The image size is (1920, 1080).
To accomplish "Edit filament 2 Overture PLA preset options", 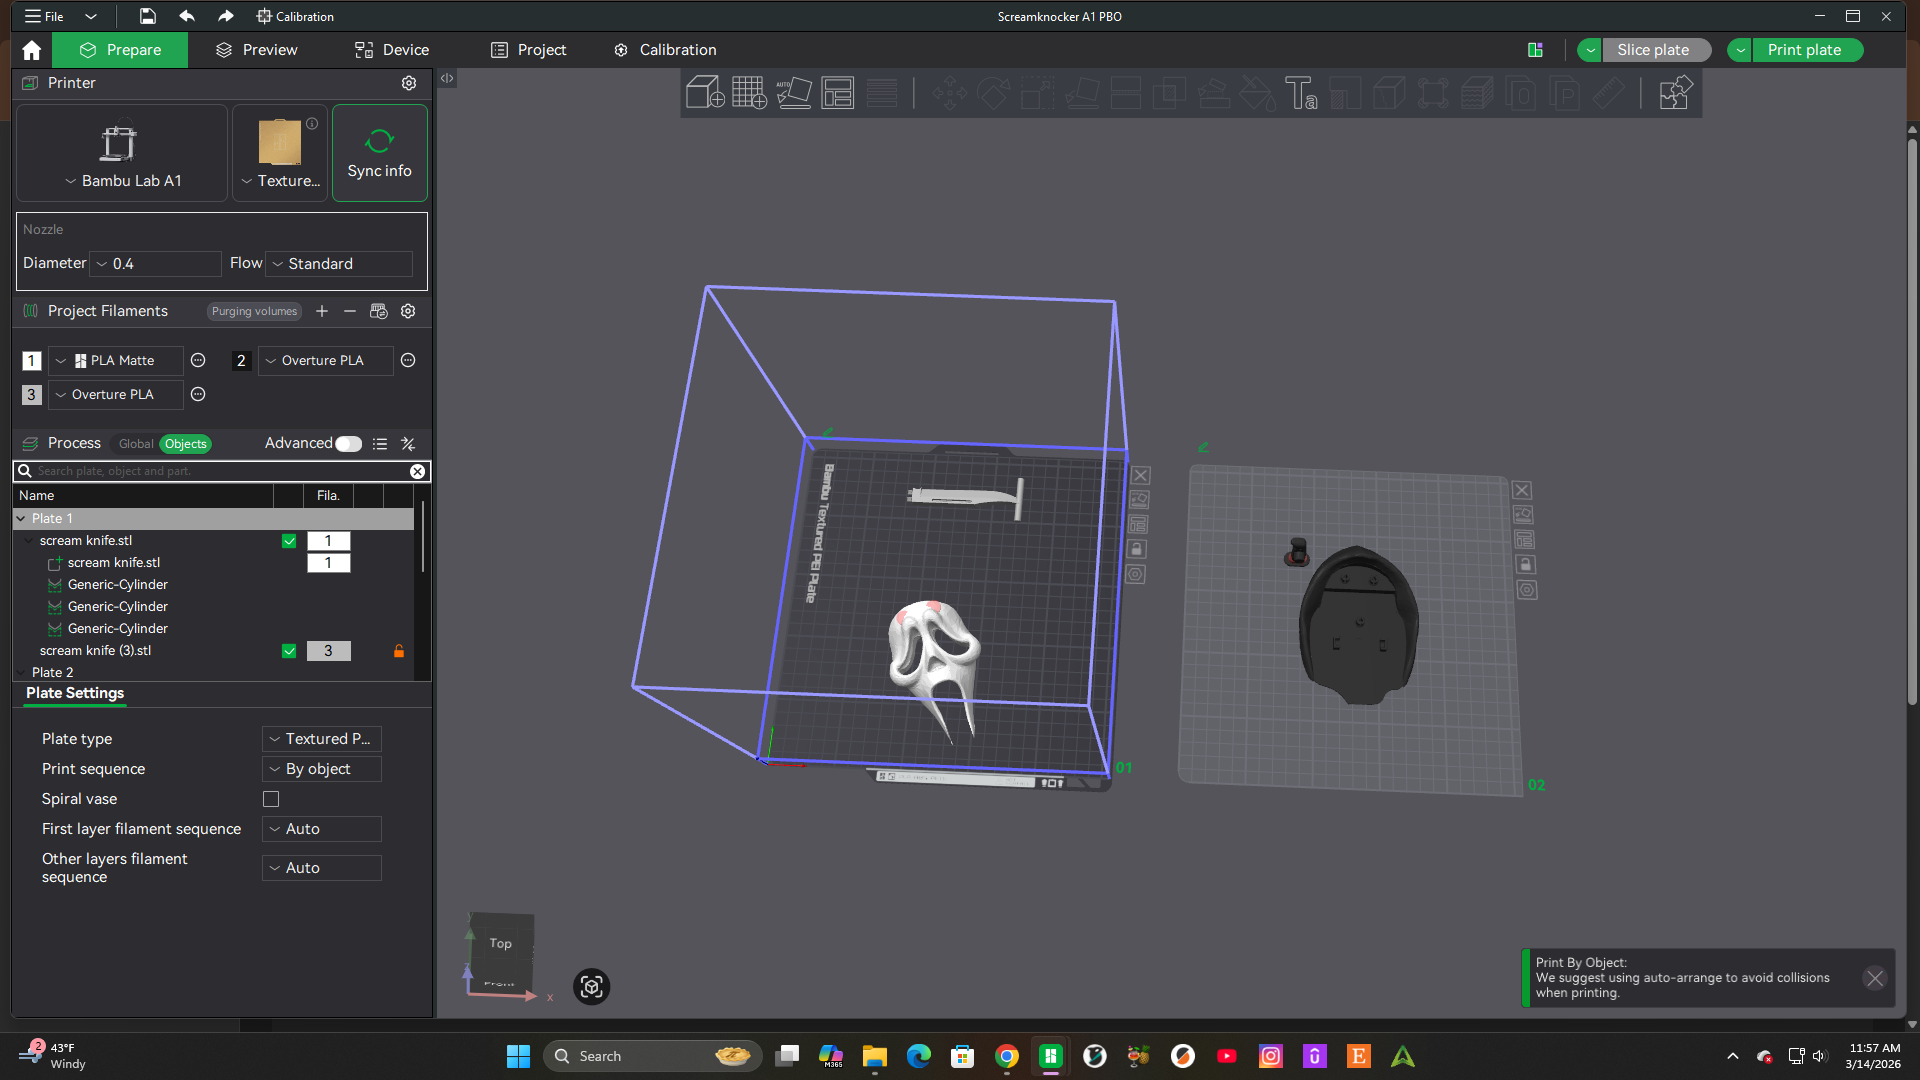I will pos(408,360).
